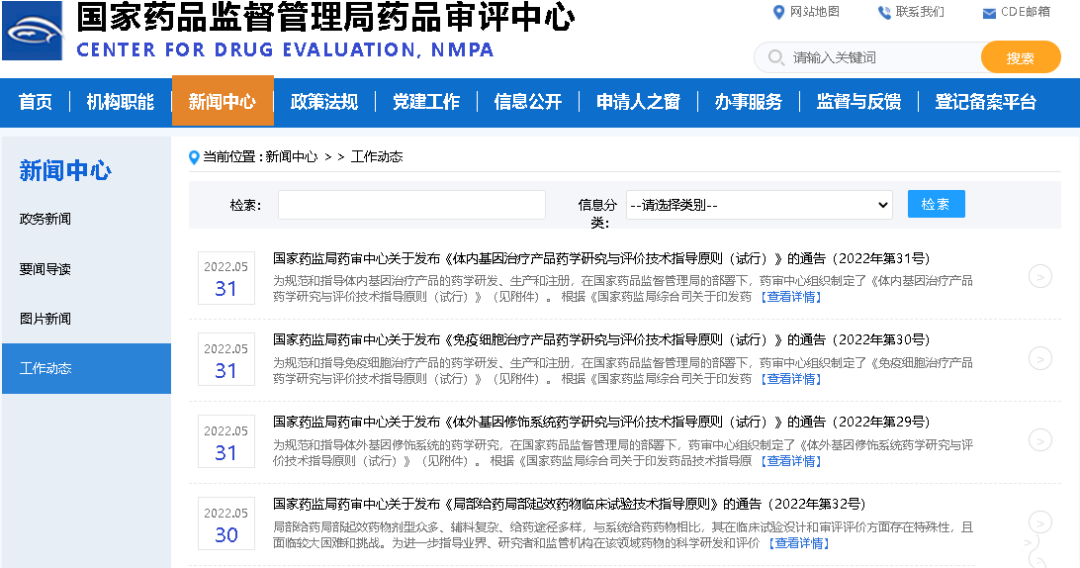Click the 联系我们 phone icon

[x=884, y=12]
